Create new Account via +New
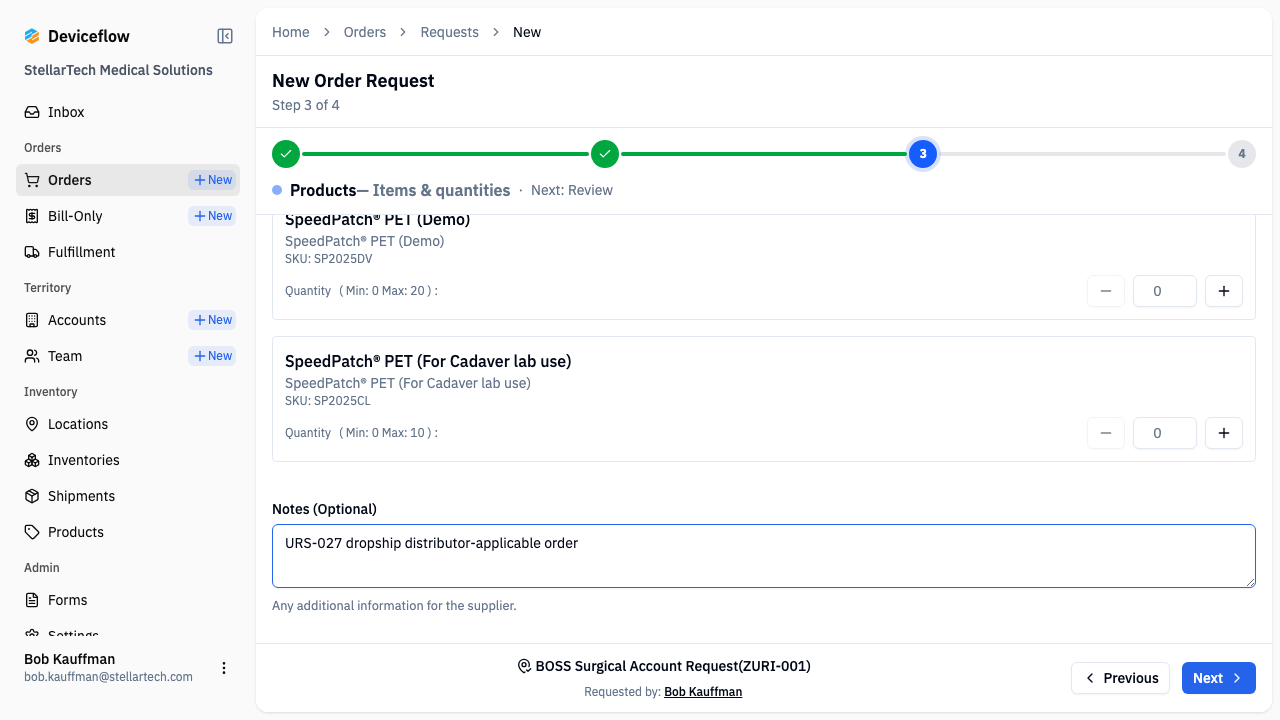The height and width of the screenshot is (720, 1280). point(213,320)
